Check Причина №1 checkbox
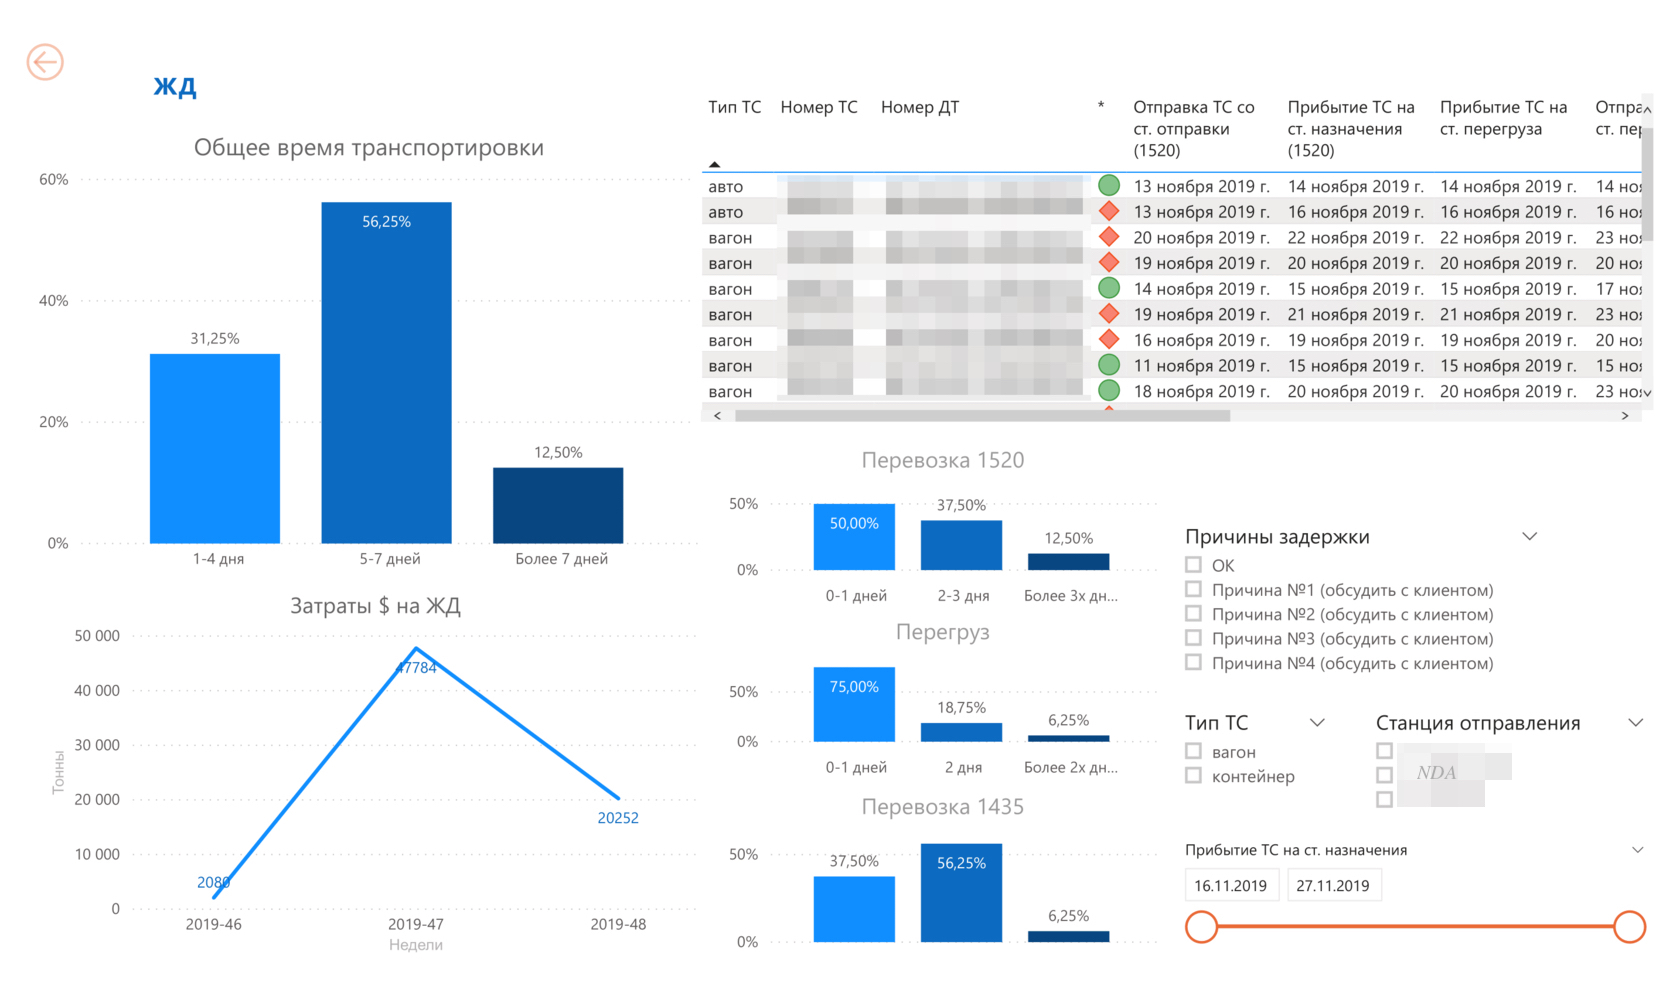Screen dimensions: 1680x996 (x=1193, y=589)
